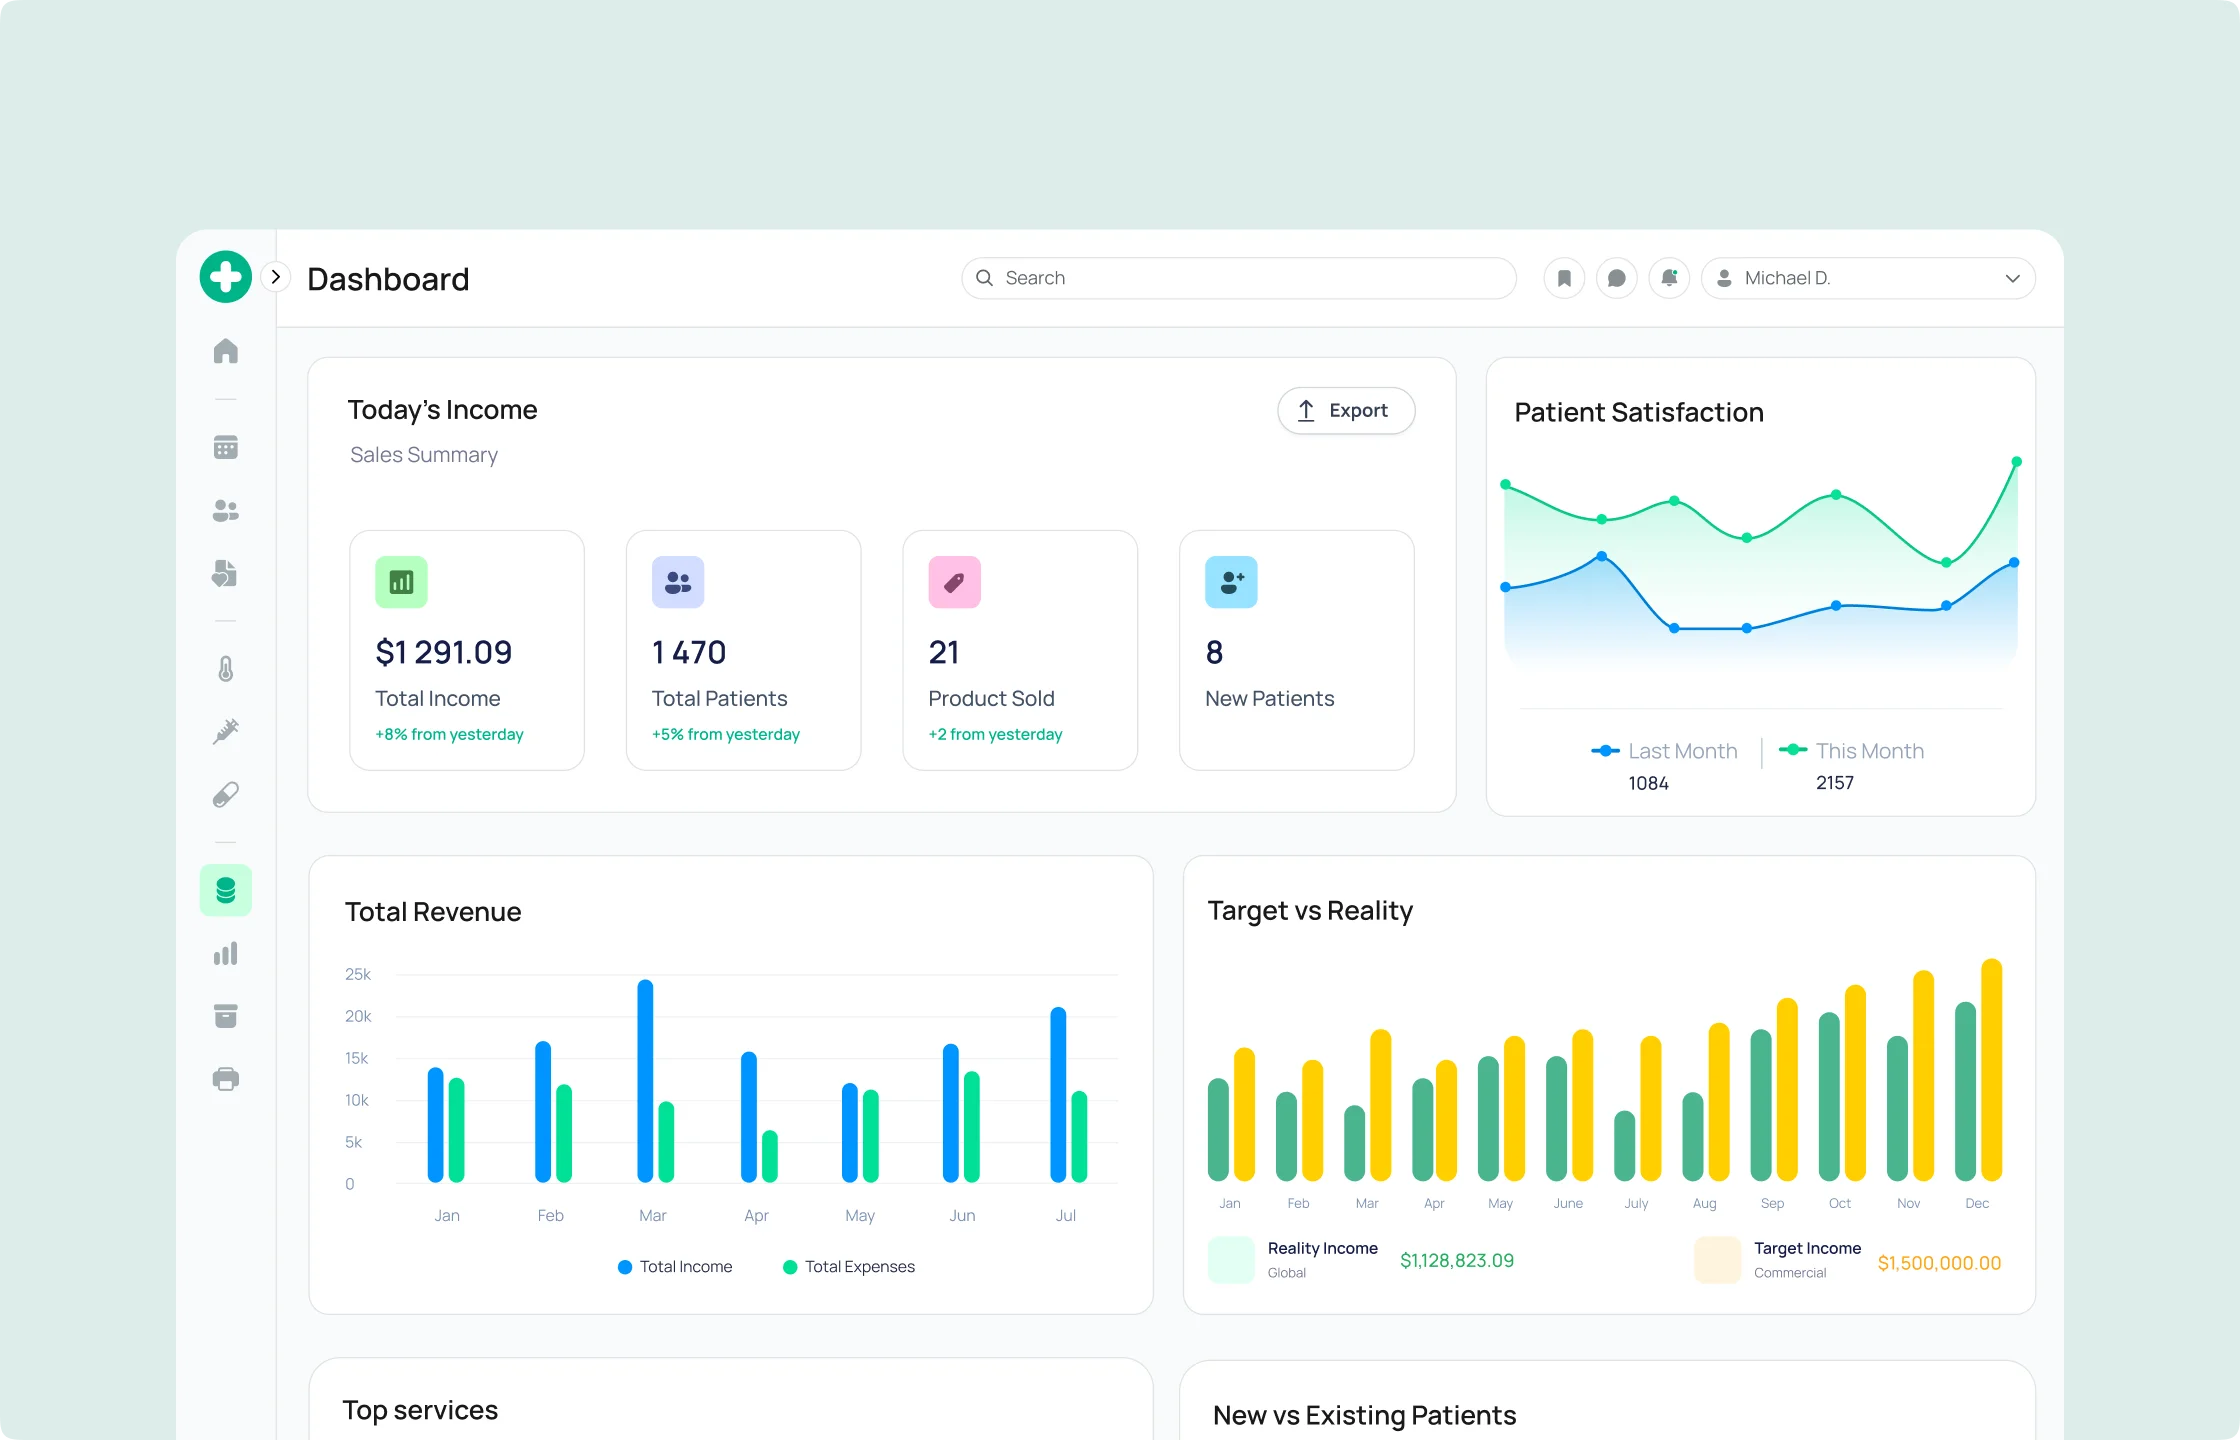Toggle the Last Month legend item
The height and width of the screenshot is (1440, 2240).
click(1665, 751)
